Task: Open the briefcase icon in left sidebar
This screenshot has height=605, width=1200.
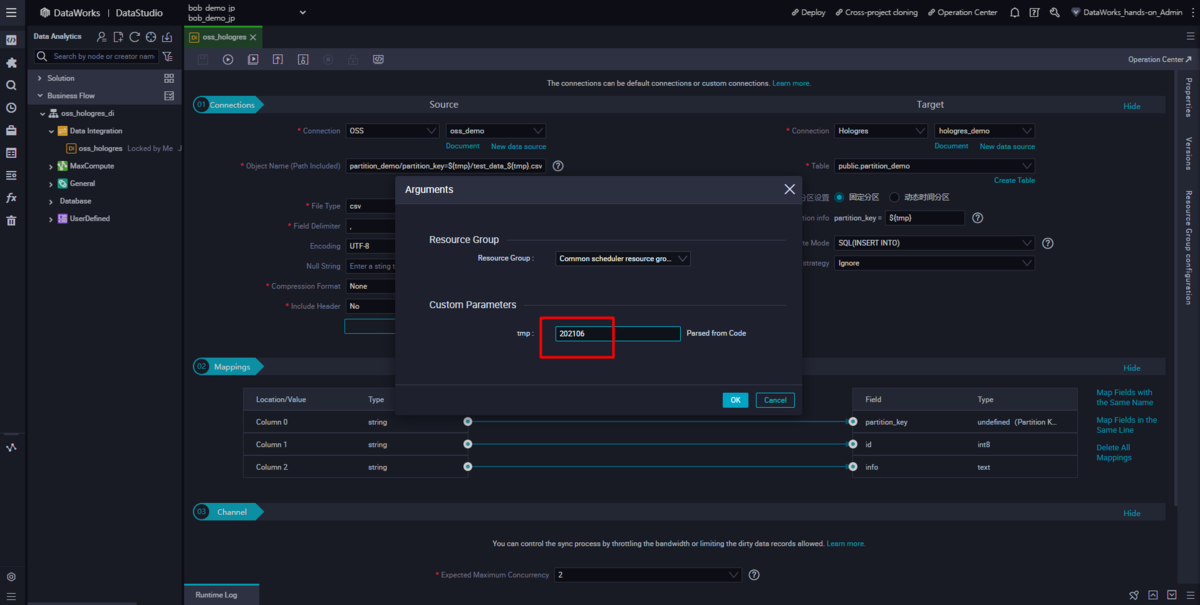Action: [11, 131]
